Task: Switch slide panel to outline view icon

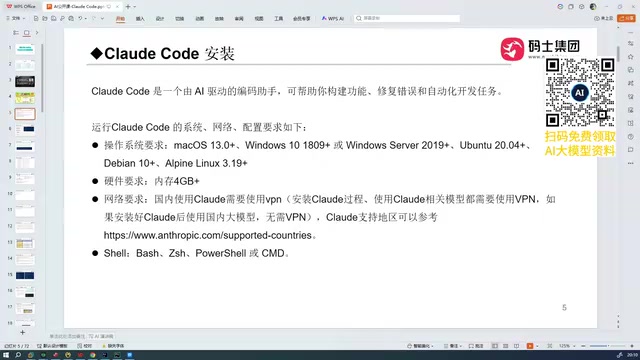Action: (x=16, y=33)
